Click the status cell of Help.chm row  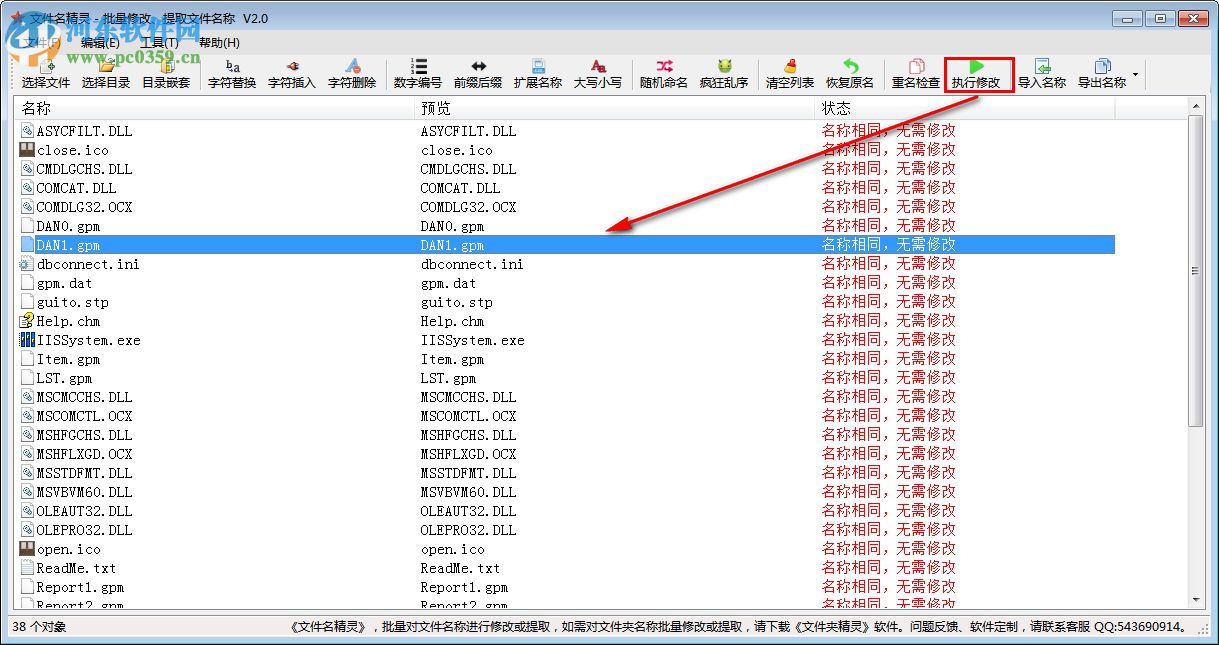pyautogui.click(x=888, y=321)
